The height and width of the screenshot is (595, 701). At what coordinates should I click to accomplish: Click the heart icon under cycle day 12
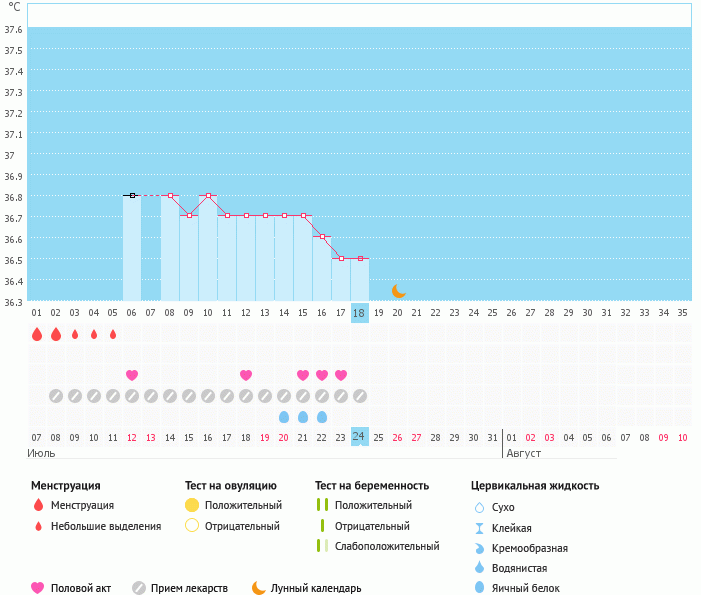pyautogui.click(x=246, y=375)
